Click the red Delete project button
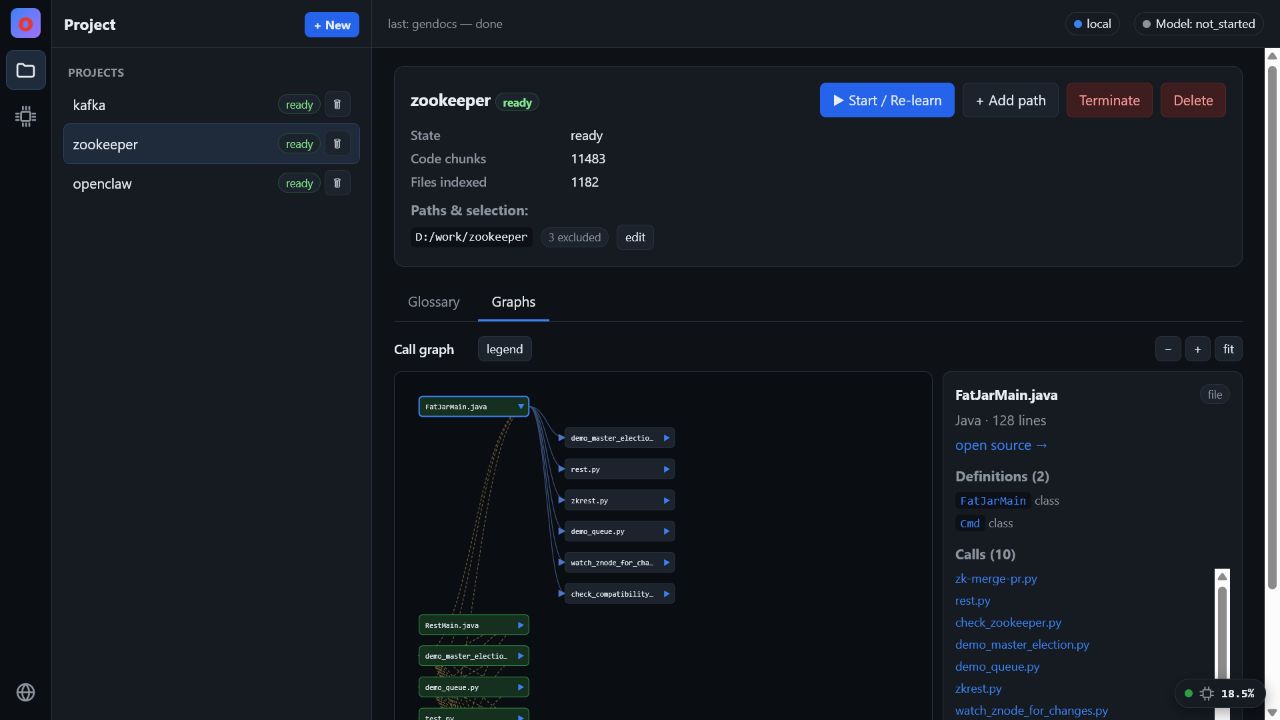The width and height of the screenshot is (1280, 720). click(1193, 100)
